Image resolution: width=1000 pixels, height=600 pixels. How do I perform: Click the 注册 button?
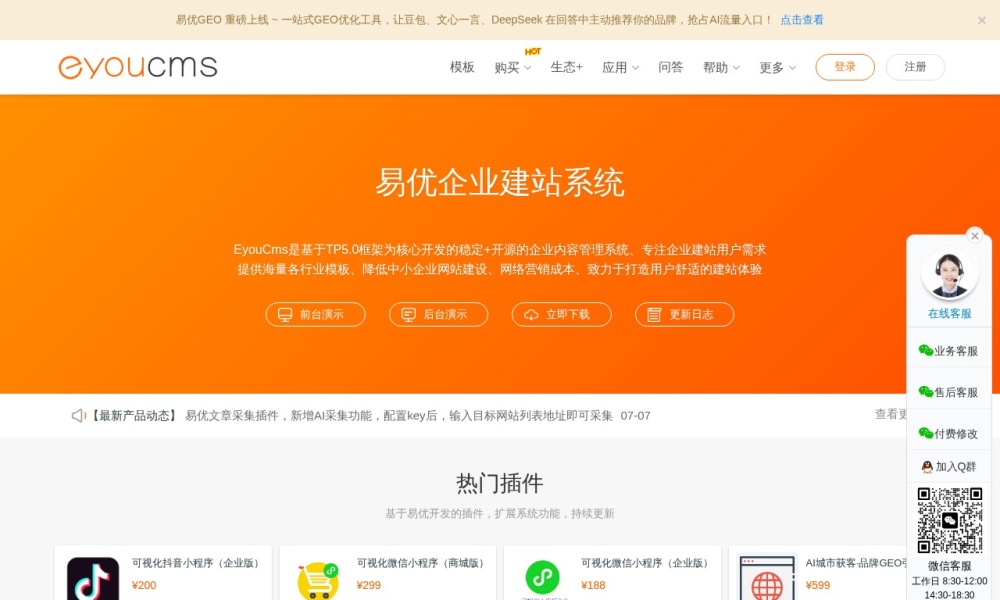[915, 67]
